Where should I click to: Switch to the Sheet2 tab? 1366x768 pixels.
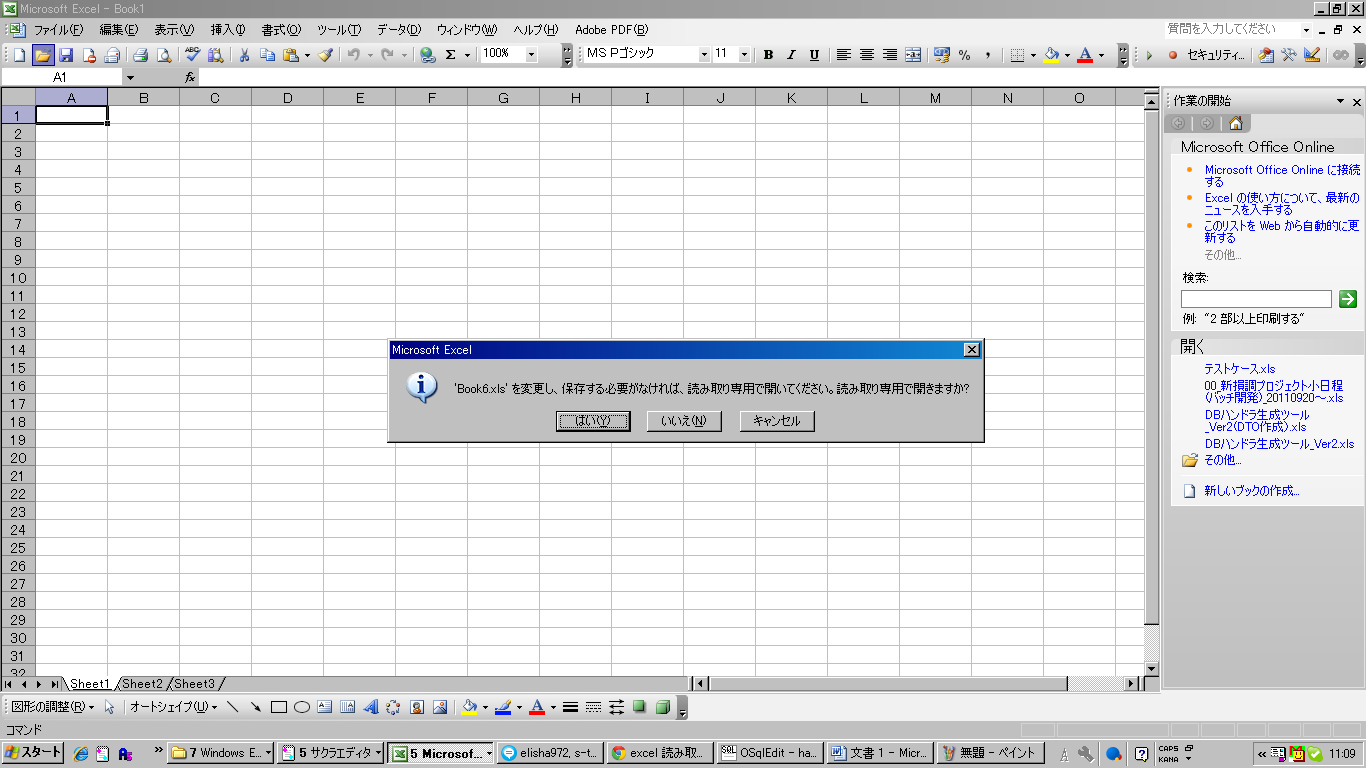tap(142, 684)
